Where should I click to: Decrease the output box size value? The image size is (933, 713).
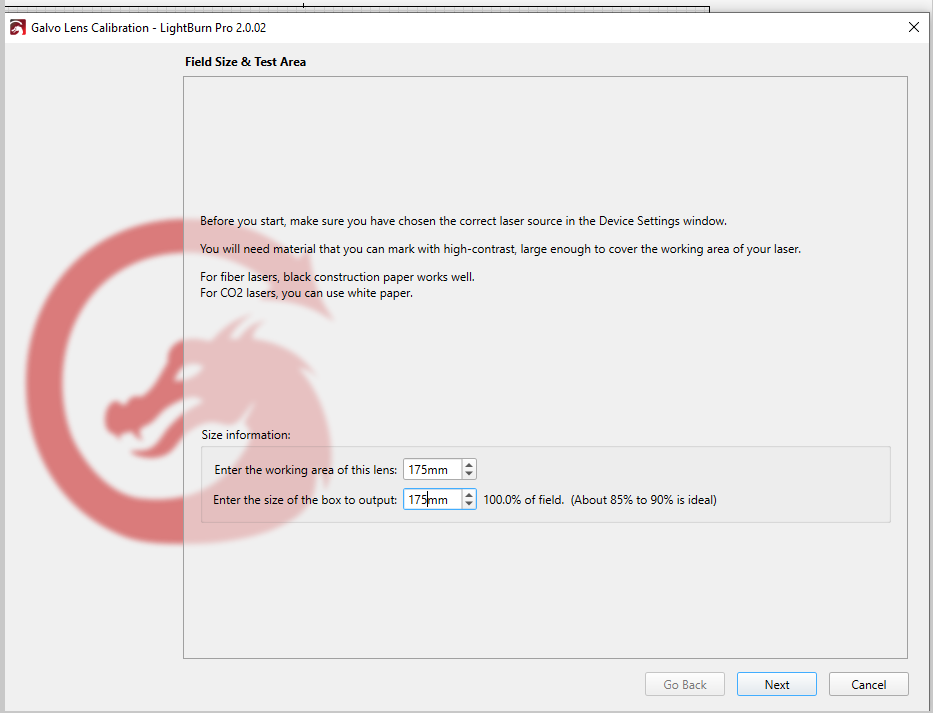click(x=469, y=504)
